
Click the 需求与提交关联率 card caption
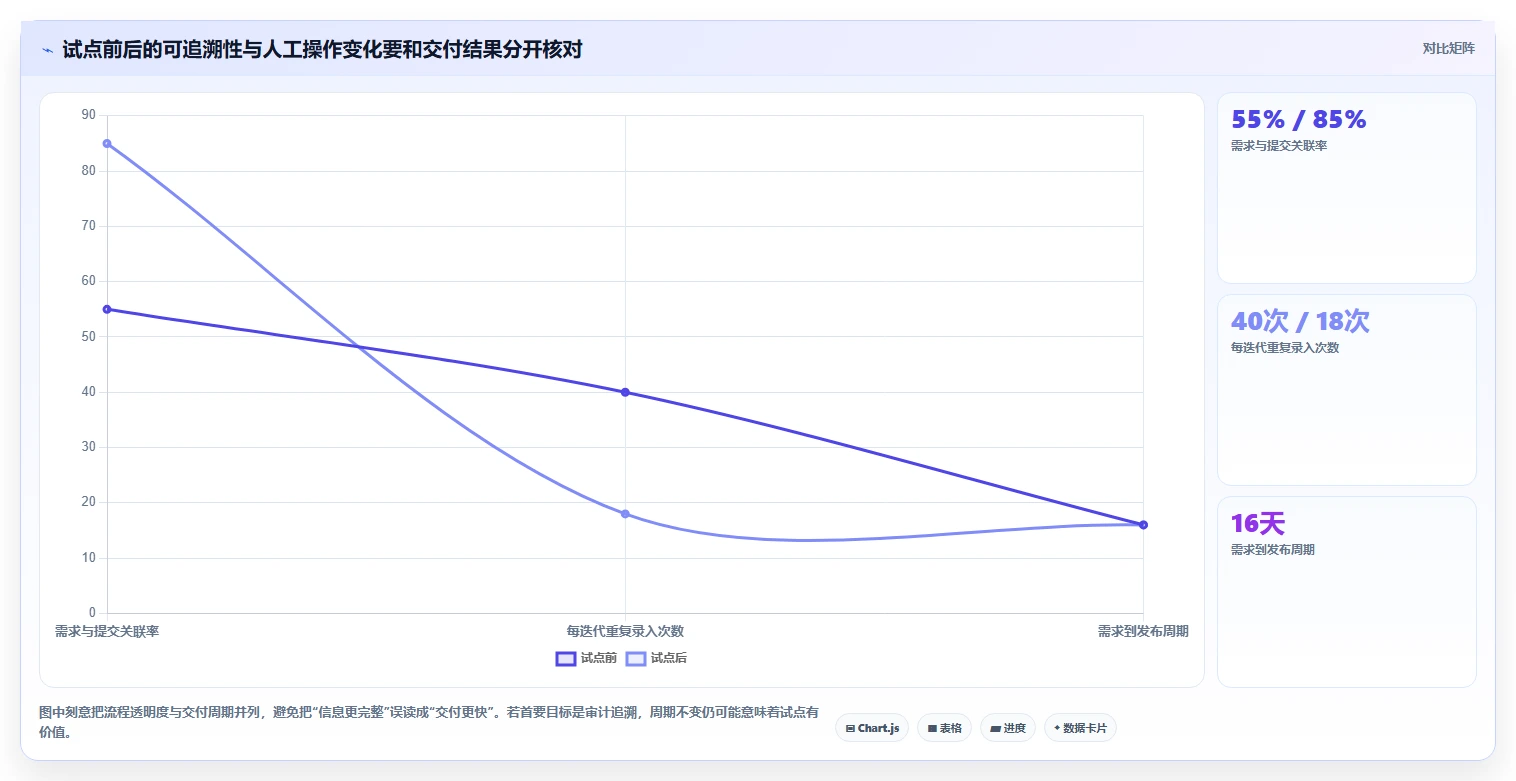coord(1279,146)
